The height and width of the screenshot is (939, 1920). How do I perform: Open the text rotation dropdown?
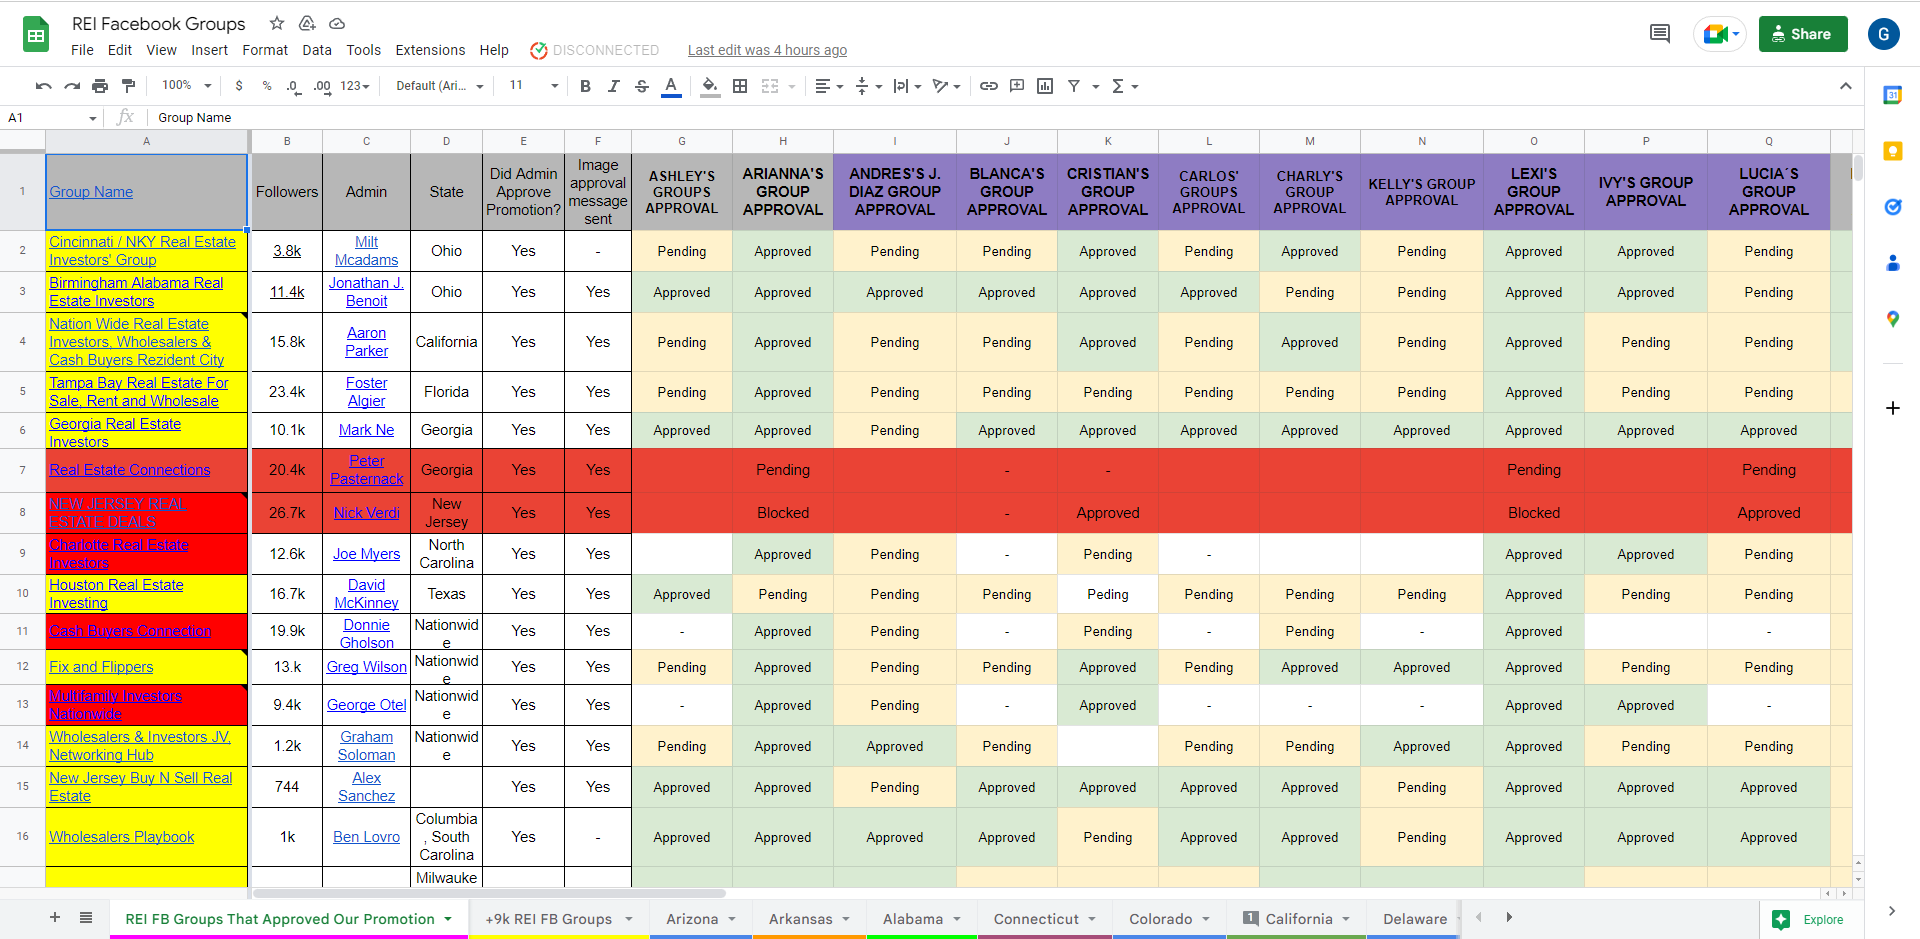[x=946, y=86]
